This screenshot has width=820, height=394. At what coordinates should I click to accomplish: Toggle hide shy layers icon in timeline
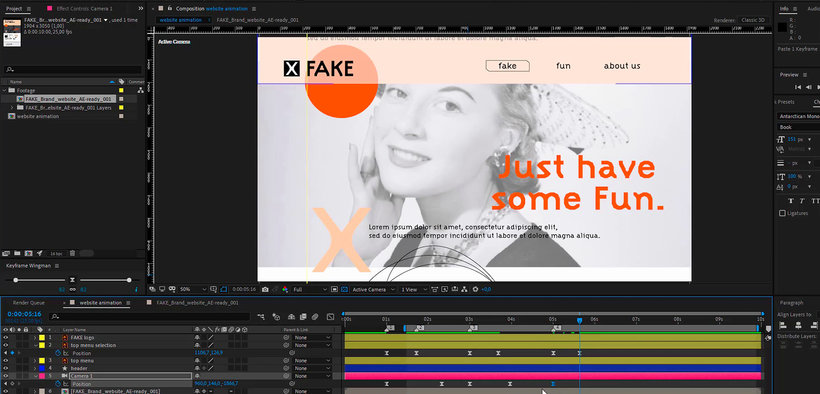point(291,317)
